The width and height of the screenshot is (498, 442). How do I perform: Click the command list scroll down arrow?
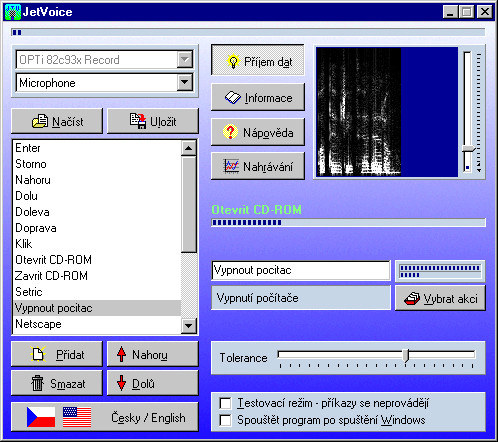coord(189,326)
